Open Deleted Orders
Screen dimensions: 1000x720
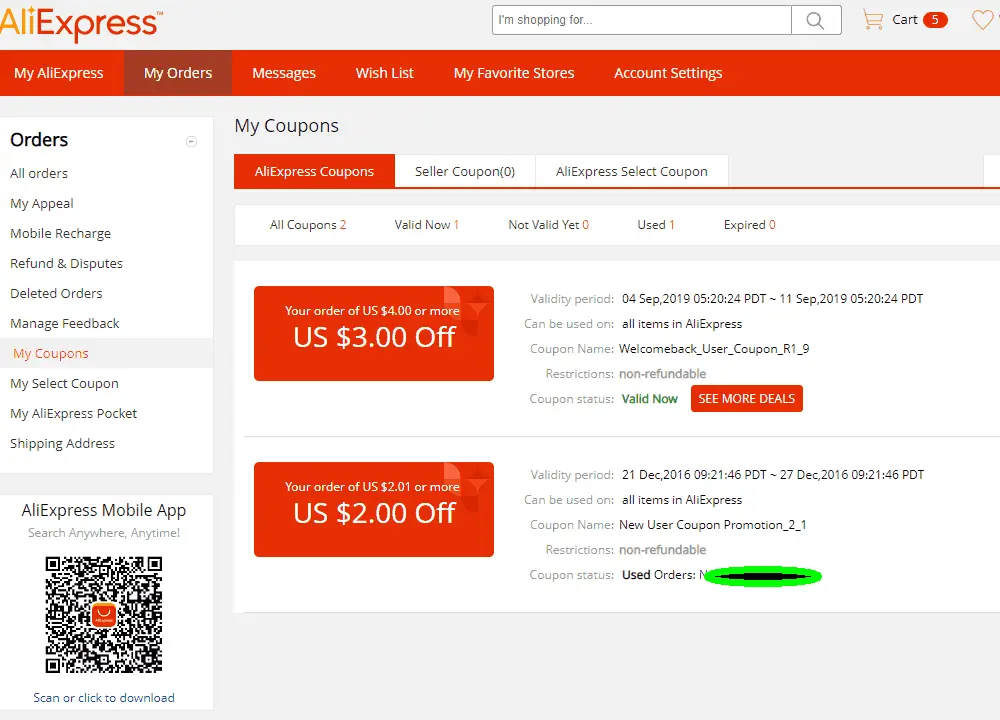pos(56,293)
